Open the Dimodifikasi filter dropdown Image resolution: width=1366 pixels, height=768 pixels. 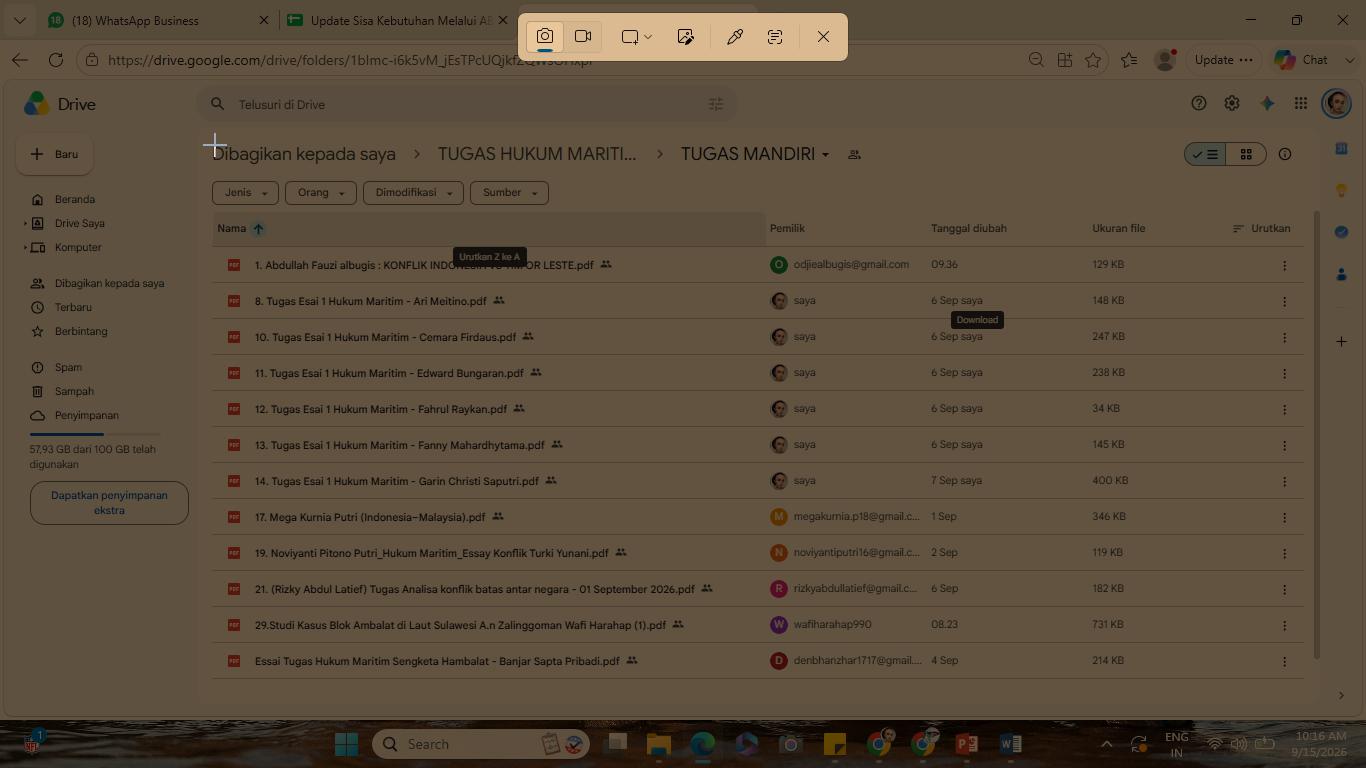pyautogui.click(x=413, y=193)
